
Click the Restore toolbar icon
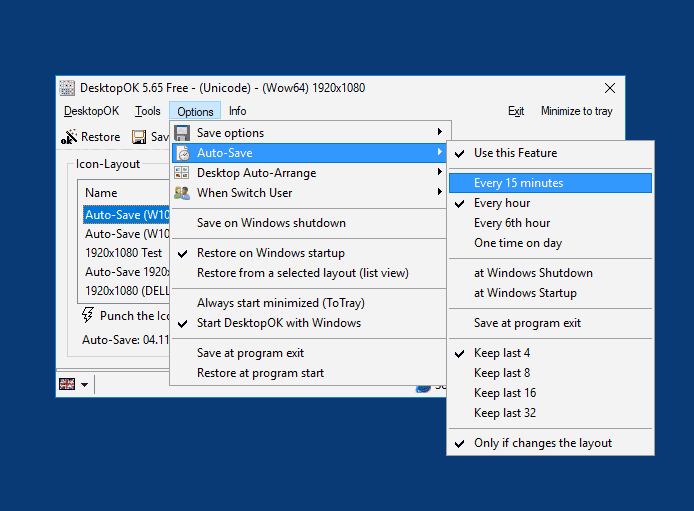69,137
